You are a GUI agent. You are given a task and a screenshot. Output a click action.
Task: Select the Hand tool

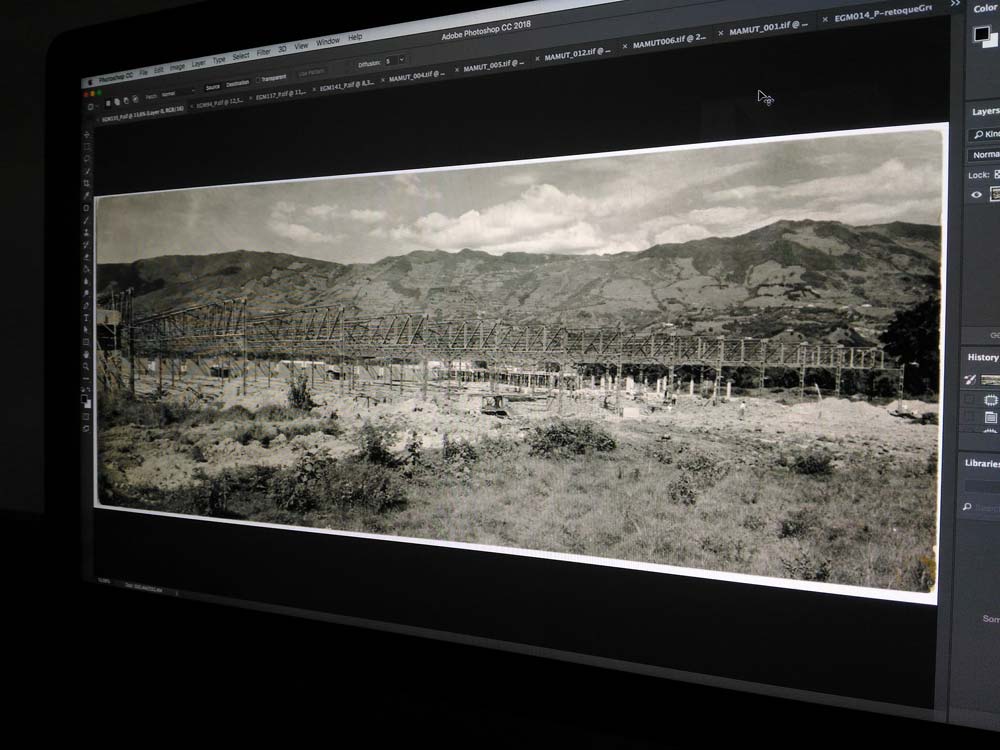pyautogui.click(x=87, y=354)
